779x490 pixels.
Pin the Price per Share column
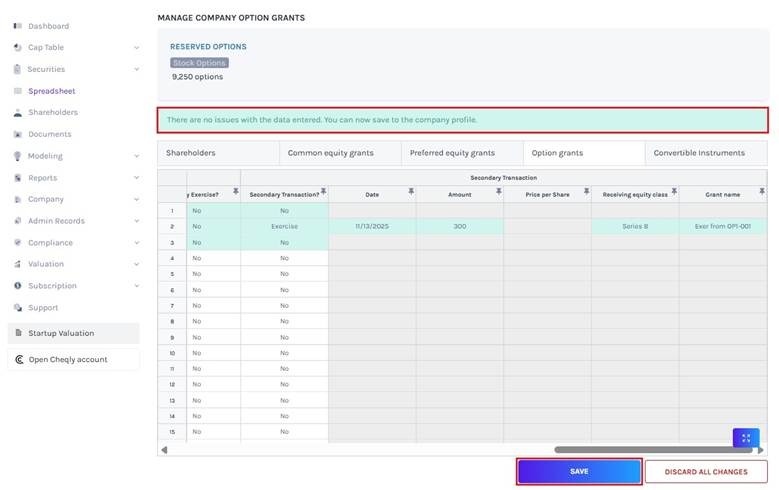coord(584,190)
